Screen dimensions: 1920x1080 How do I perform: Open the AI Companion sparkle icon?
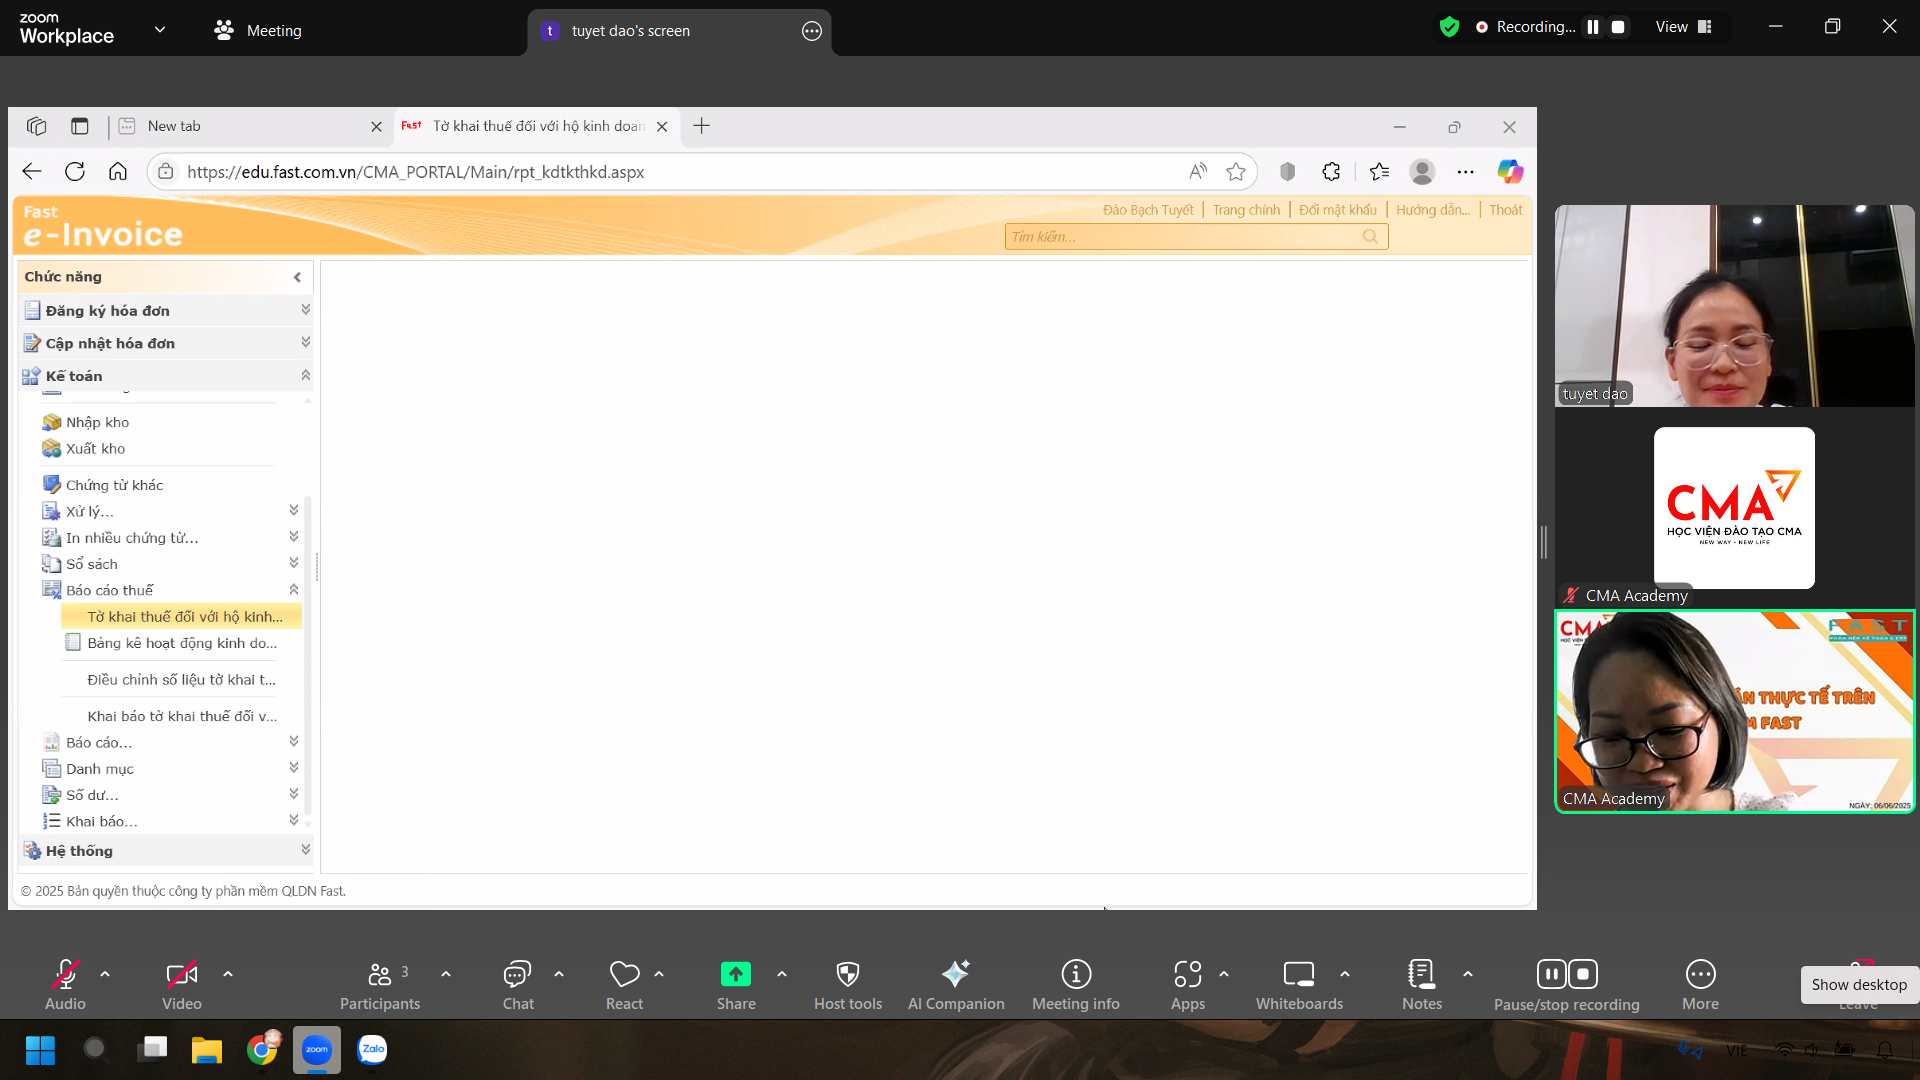click(x=955, y=973)
